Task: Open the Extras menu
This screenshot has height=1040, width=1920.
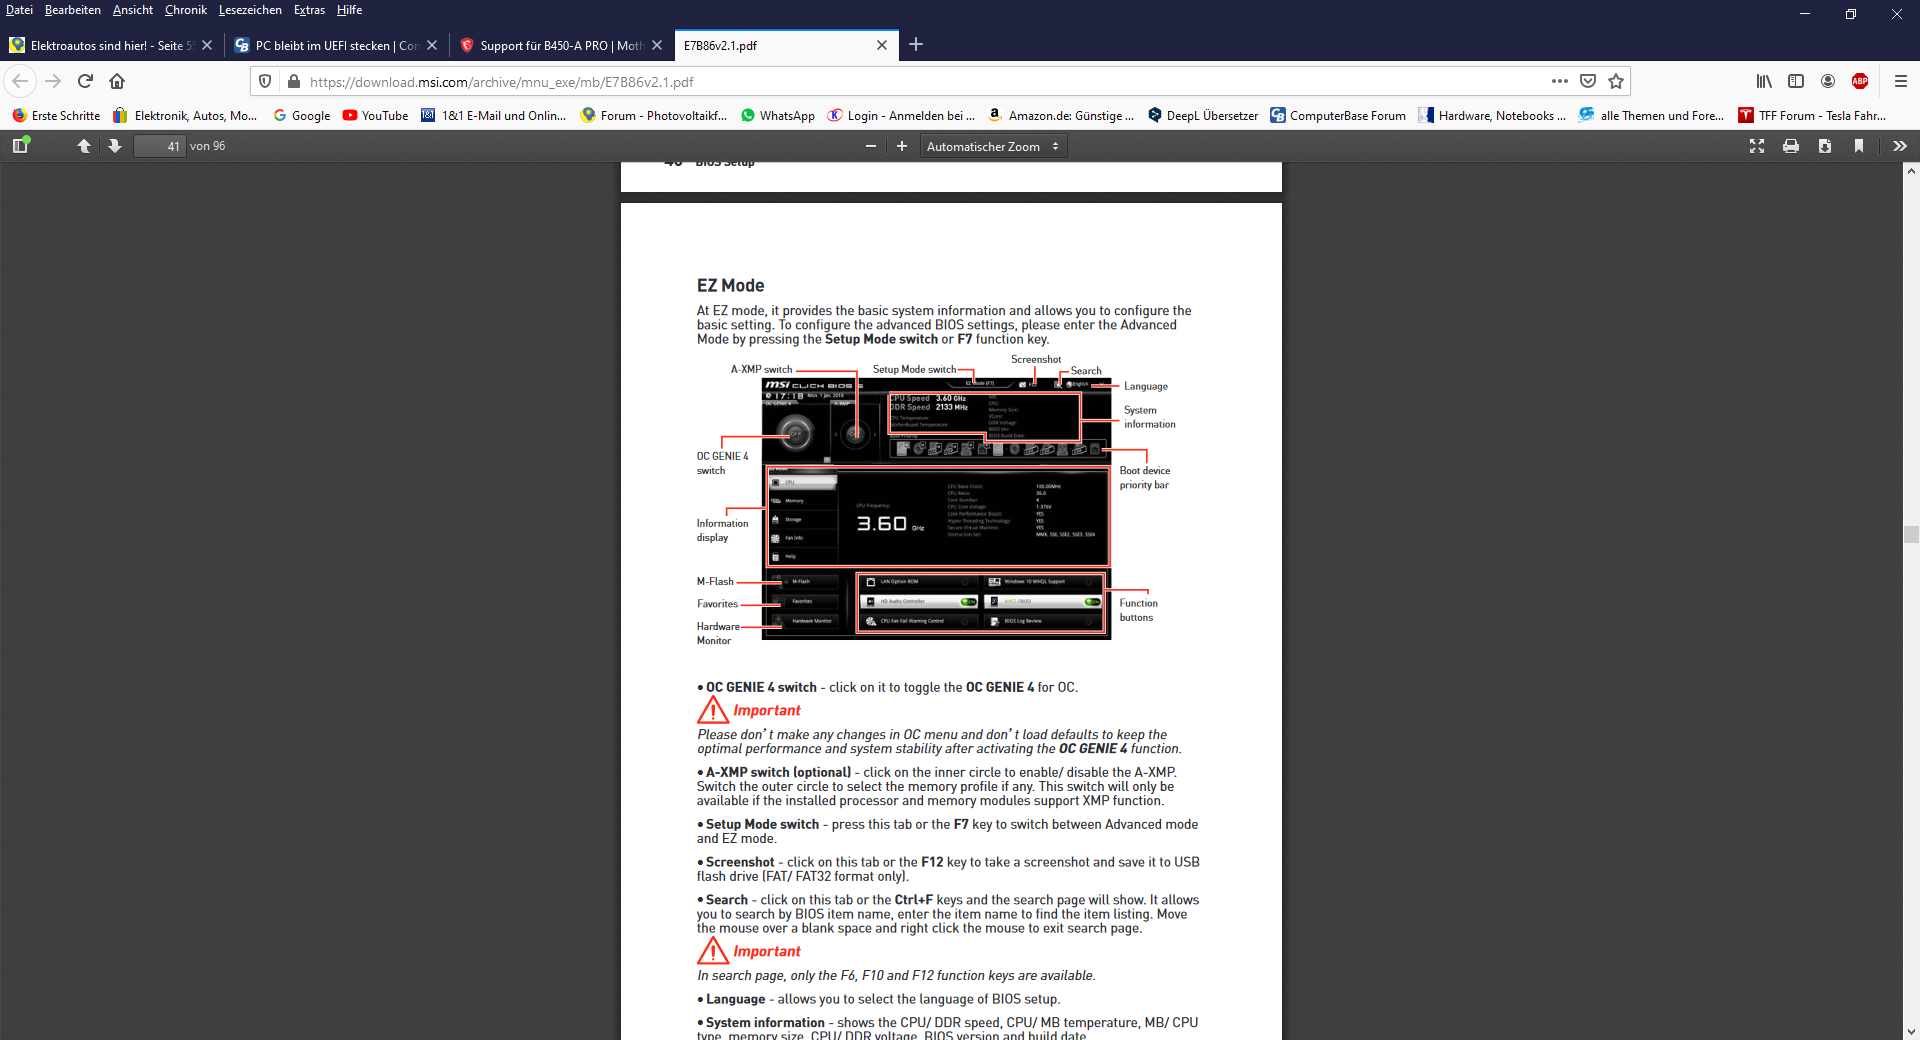Action: [x=309, y=10]
